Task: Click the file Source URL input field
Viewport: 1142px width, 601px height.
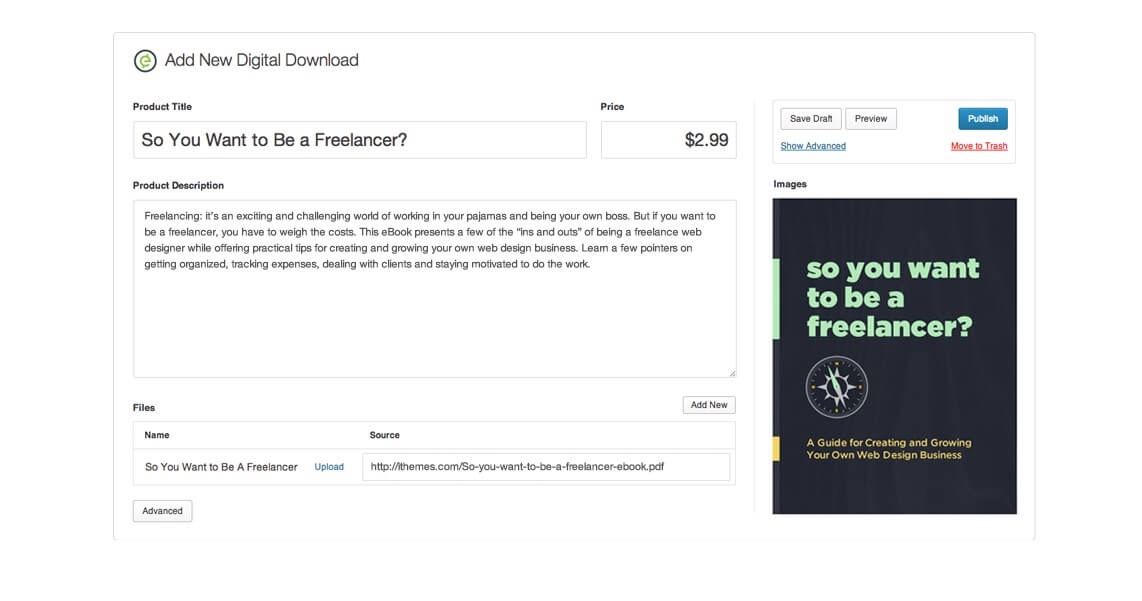Action: pos(546,467)
